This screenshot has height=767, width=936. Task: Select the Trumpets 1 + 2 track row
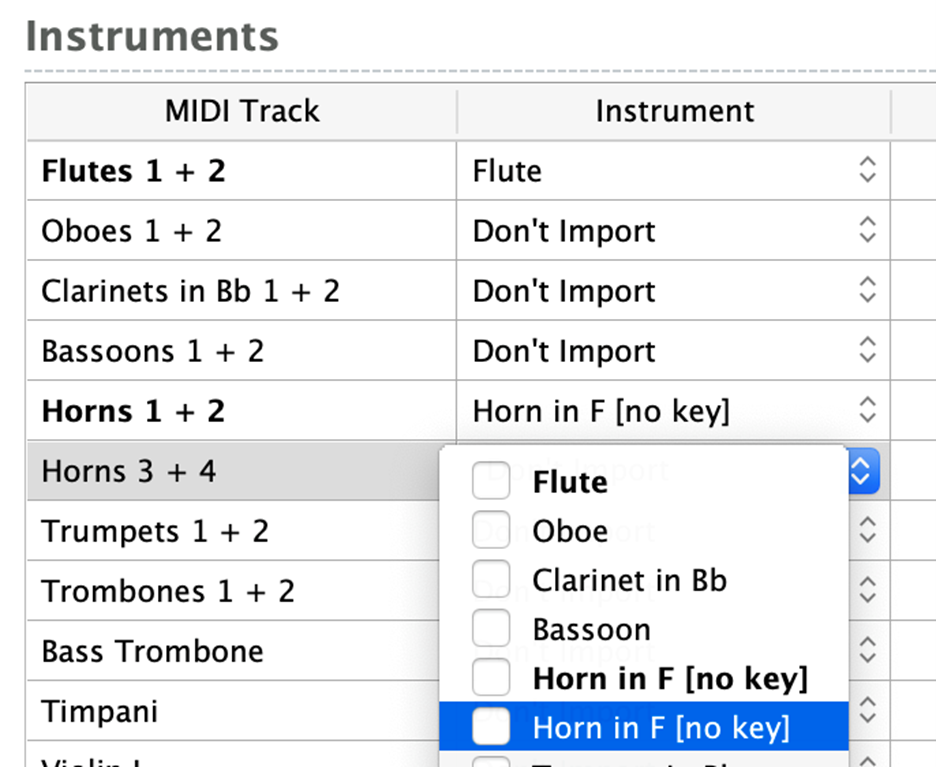[233, 531]
